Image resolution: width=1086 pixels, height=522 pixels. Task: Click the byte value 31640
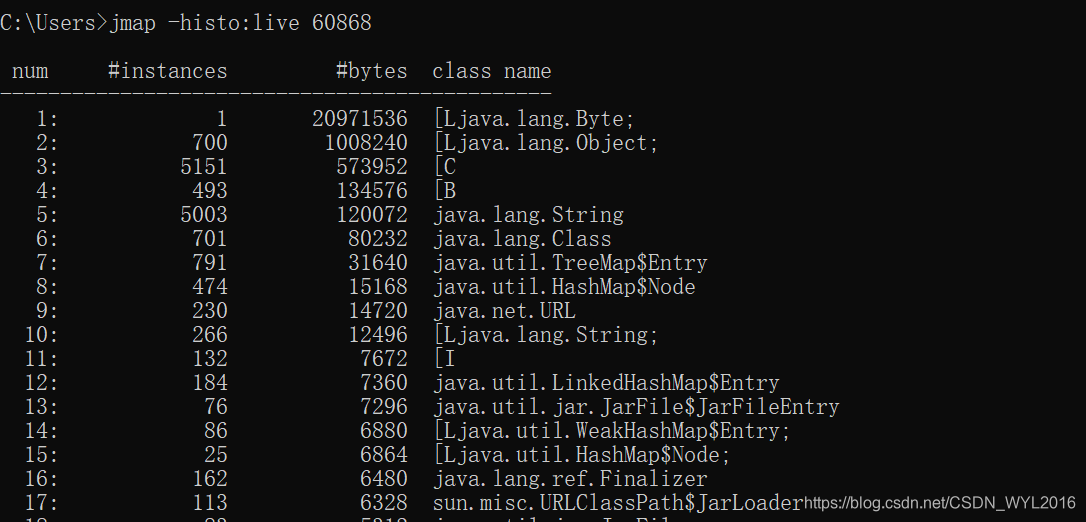pyautogui.click(x=377, y=263)
